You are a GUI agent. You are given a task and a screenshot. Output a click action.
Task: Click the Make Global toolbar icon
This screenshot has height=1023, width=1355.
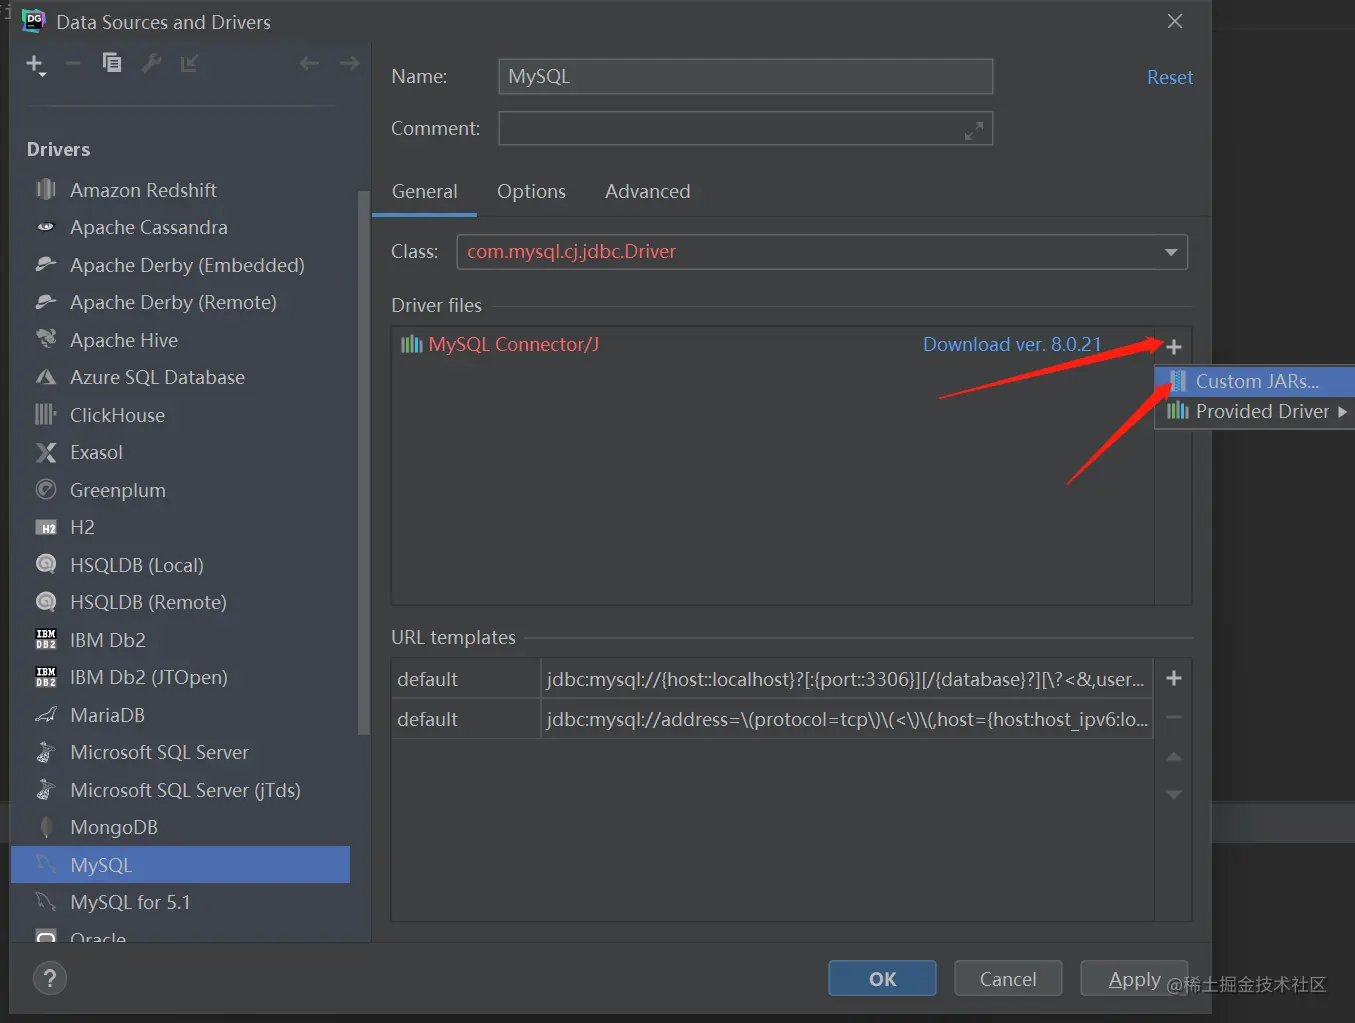(x=190, y=64)
